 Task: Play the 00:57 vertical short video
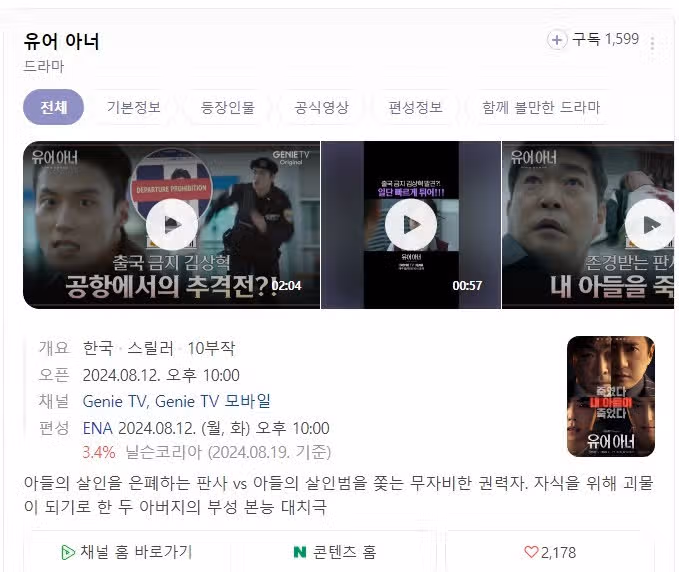[x=411, y=224]
